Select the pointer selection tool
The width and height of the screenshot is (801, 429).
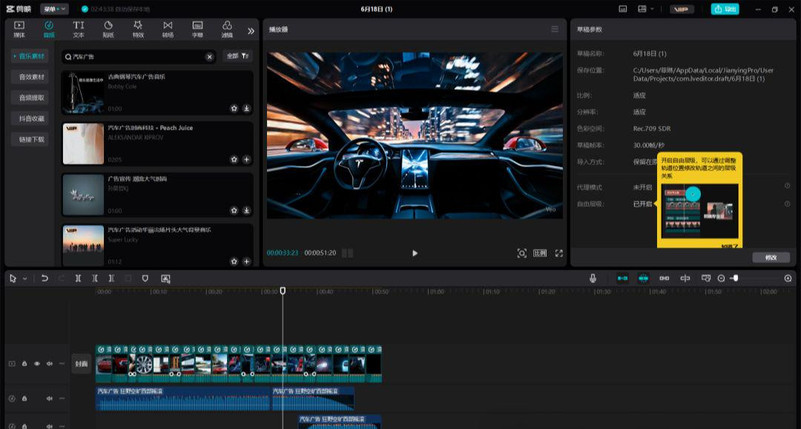point(13,278)
